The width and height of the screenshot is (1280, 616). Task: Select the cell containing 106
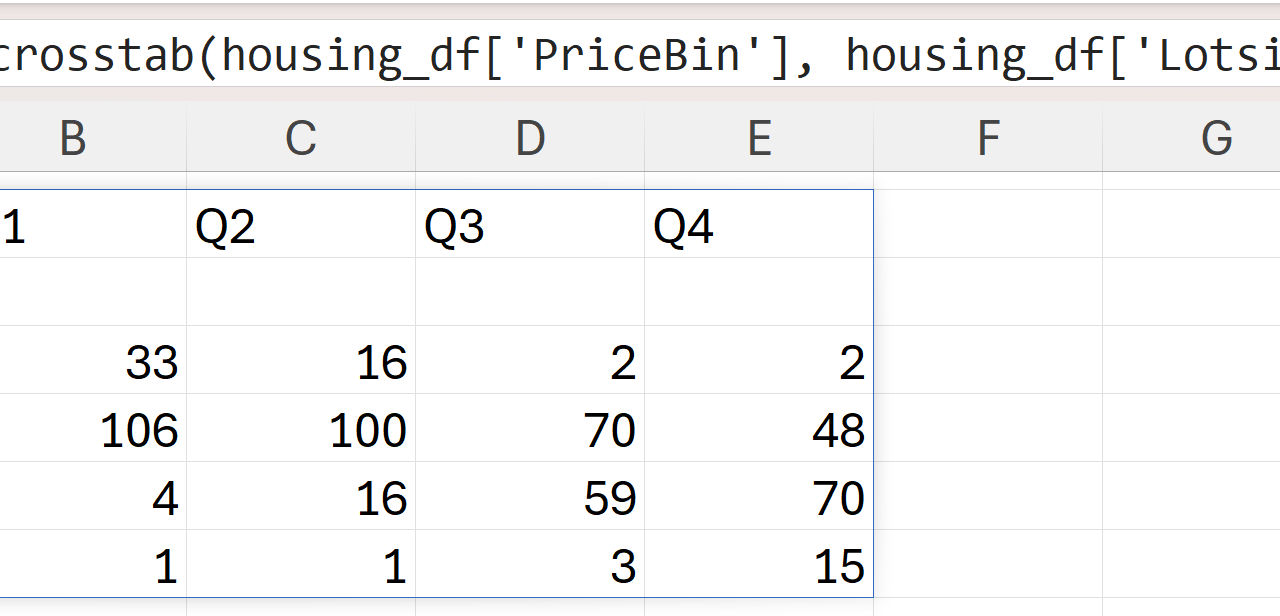tap(93, 430)
